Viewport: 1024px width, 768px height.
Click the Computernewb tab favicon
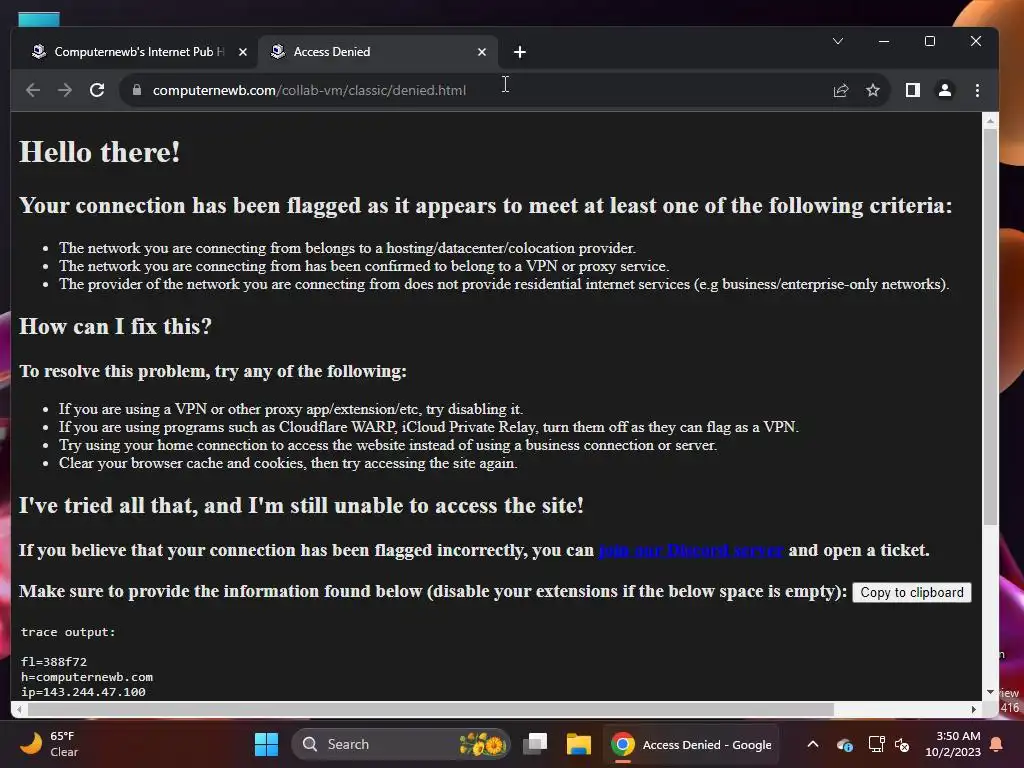click(x=39, y=52)
